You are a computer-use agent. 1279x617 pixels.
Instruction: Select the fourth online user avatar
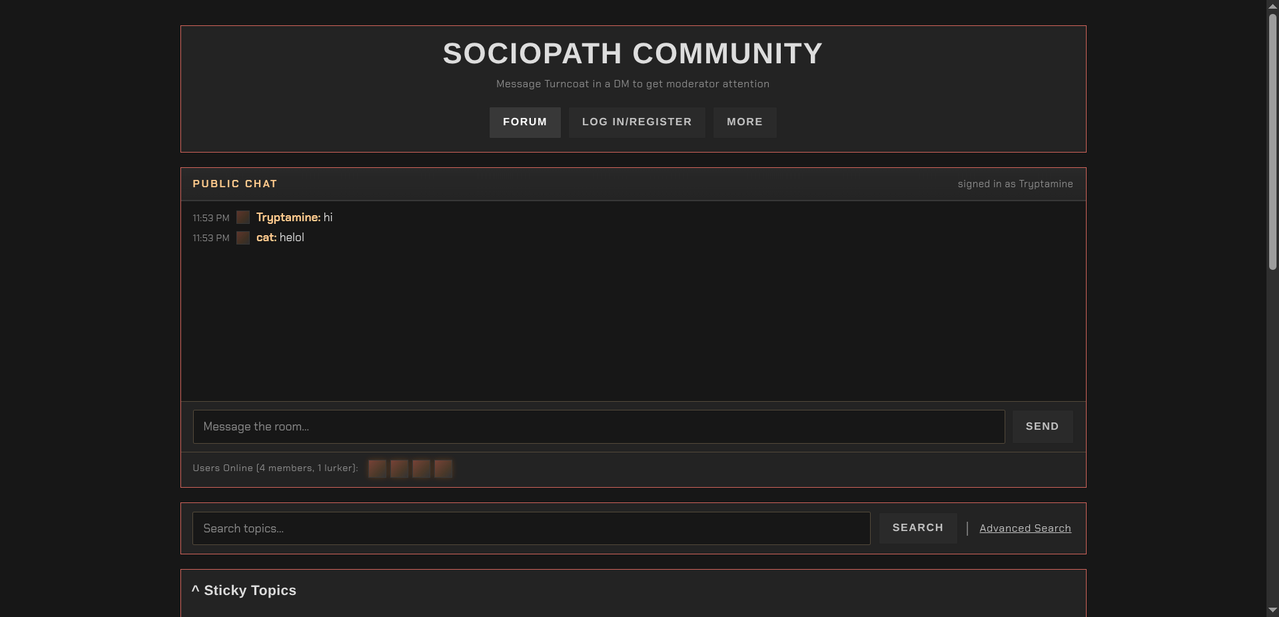[x=443, y=468]
